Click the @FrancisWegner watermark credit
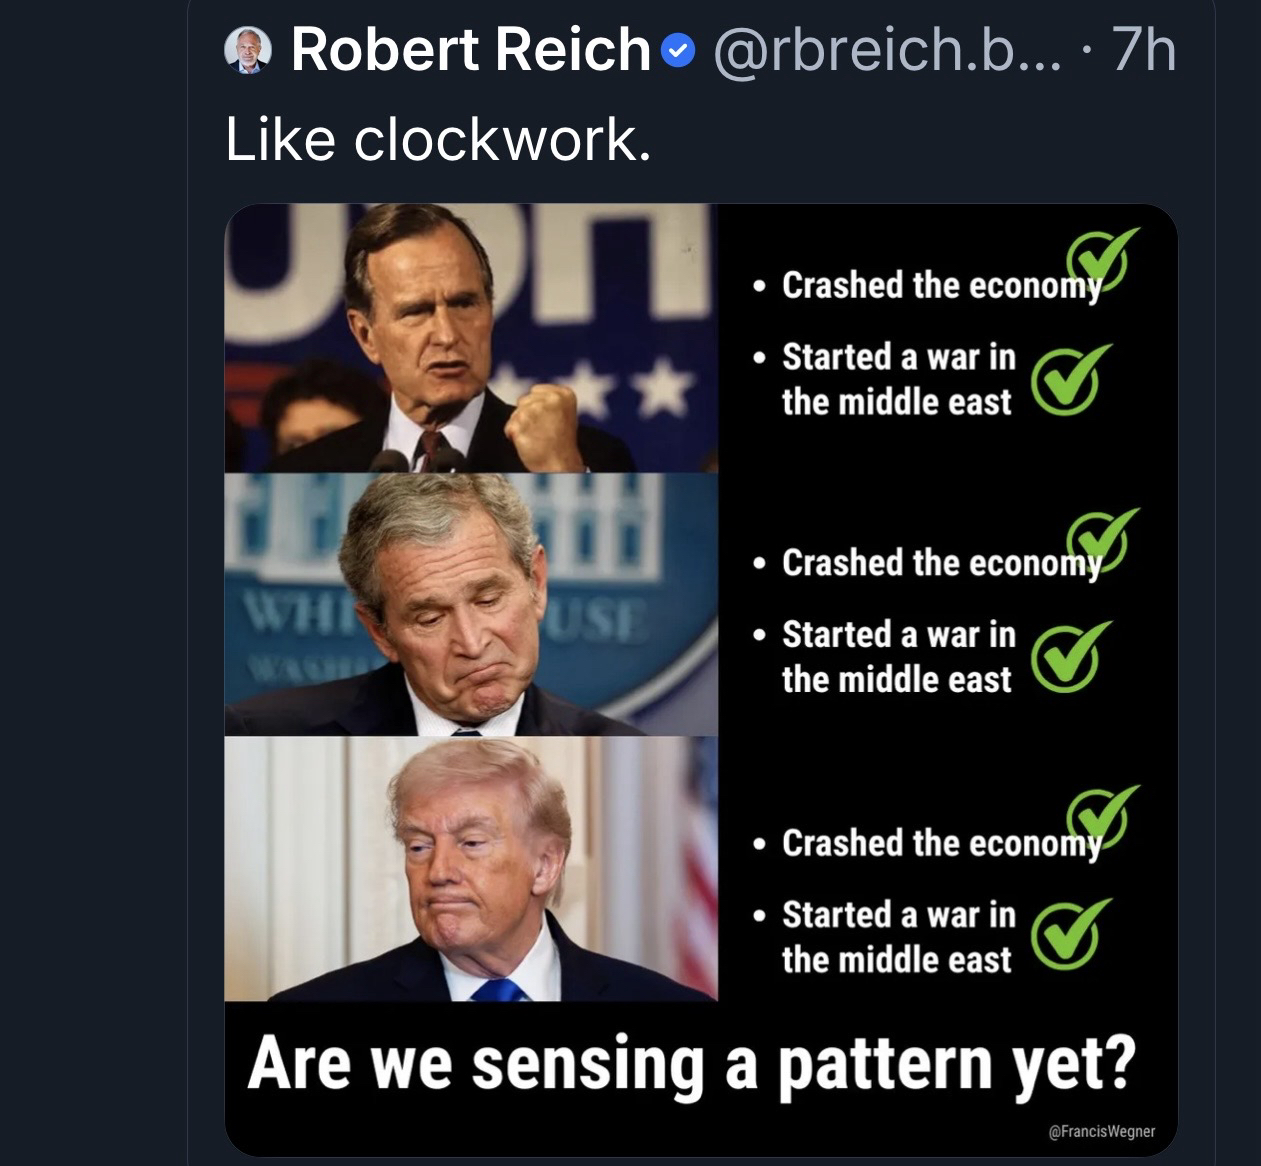 1101,1131
